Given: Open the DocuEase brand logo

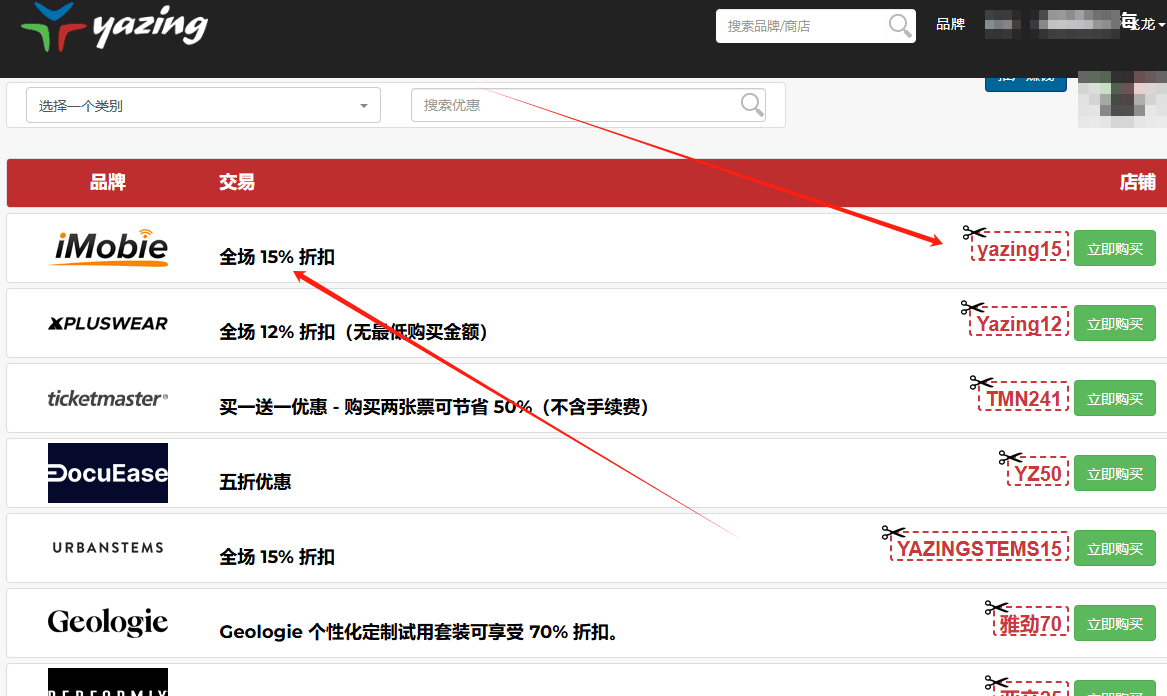Looking at the screenshot, I should click(108, 473).
